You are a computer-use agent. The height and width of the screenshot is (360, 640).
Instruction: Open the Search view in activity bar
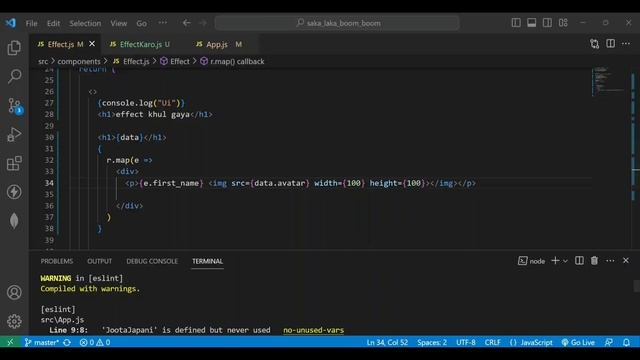[x=14, y=76]
